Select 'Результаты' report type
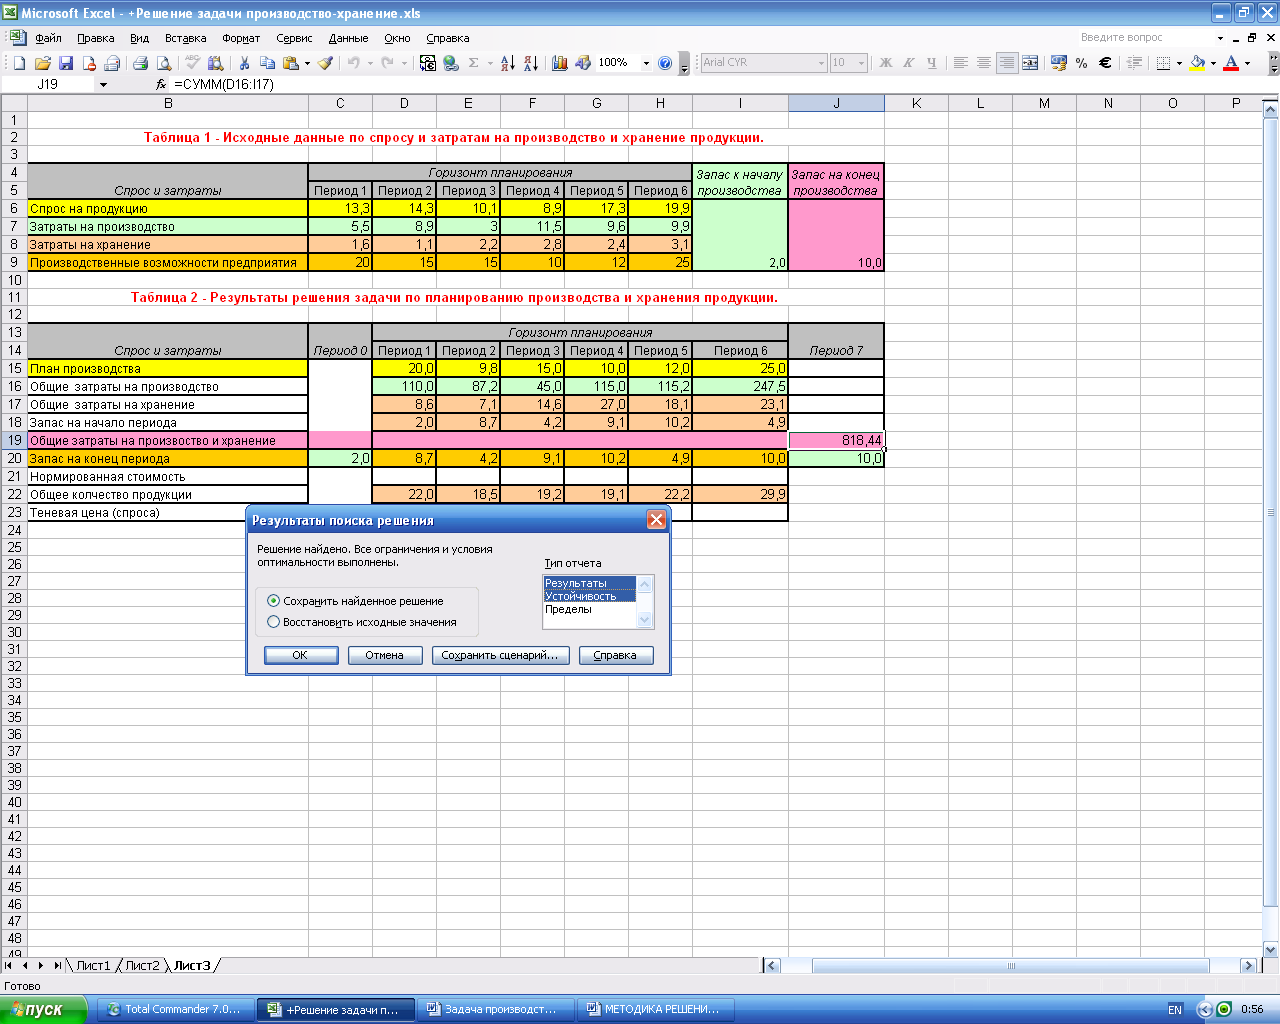 click(x=590, y=583)
